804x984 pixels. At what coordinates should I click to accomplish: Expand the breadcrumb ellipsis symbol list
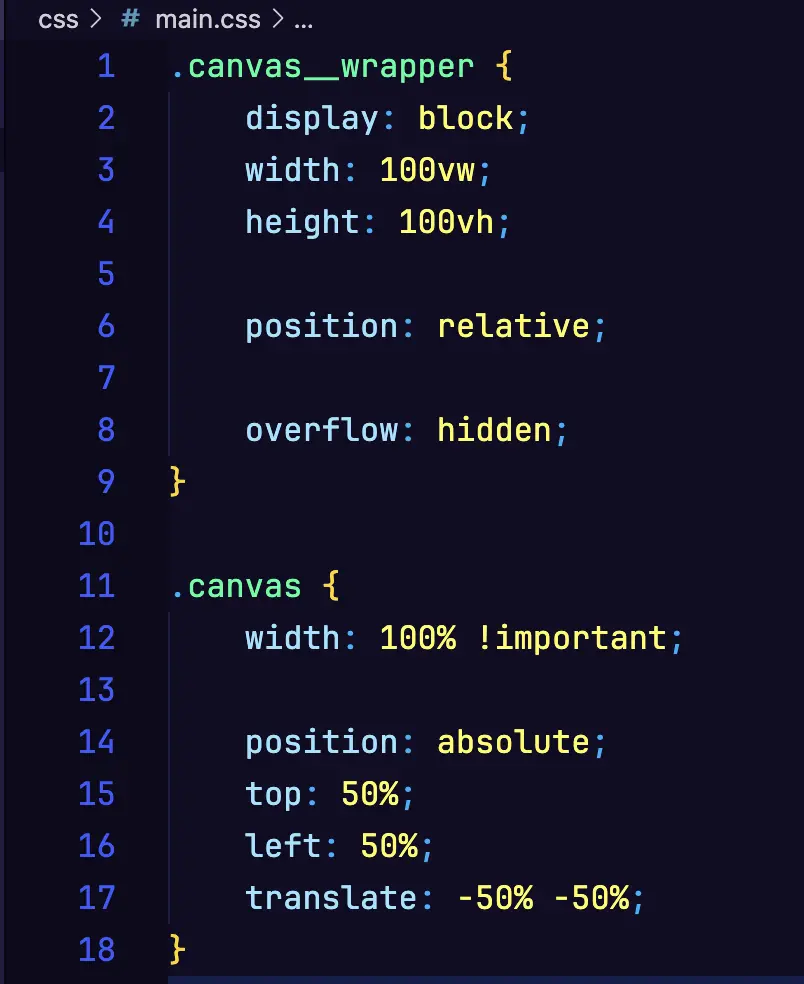(304, 20)
